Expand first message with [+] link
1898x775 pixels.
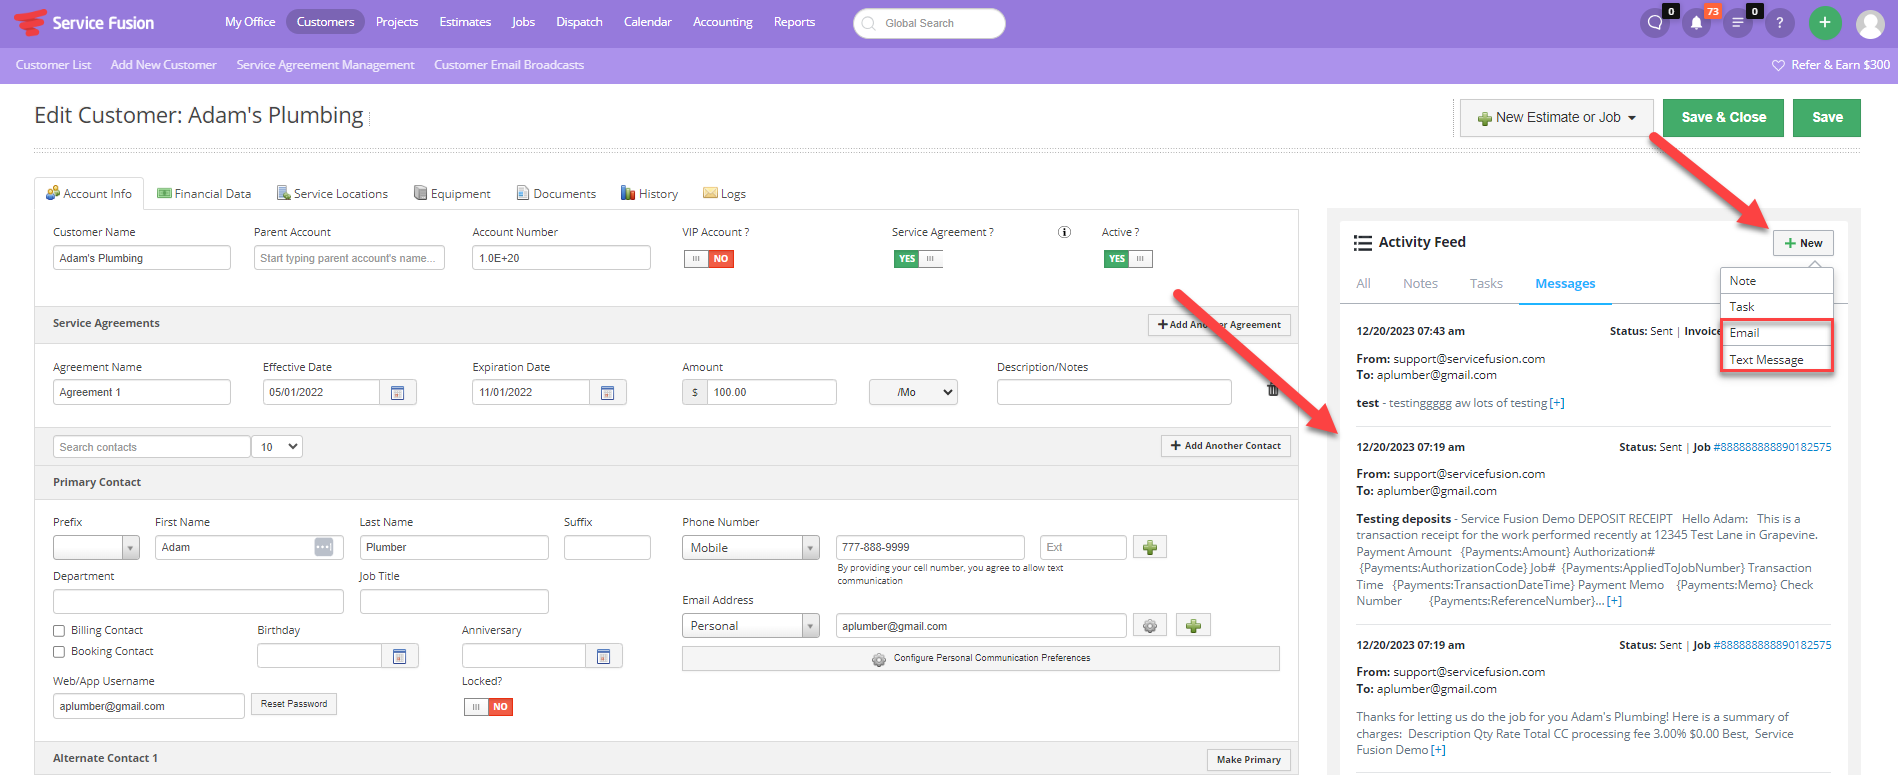coord(1557,403)
